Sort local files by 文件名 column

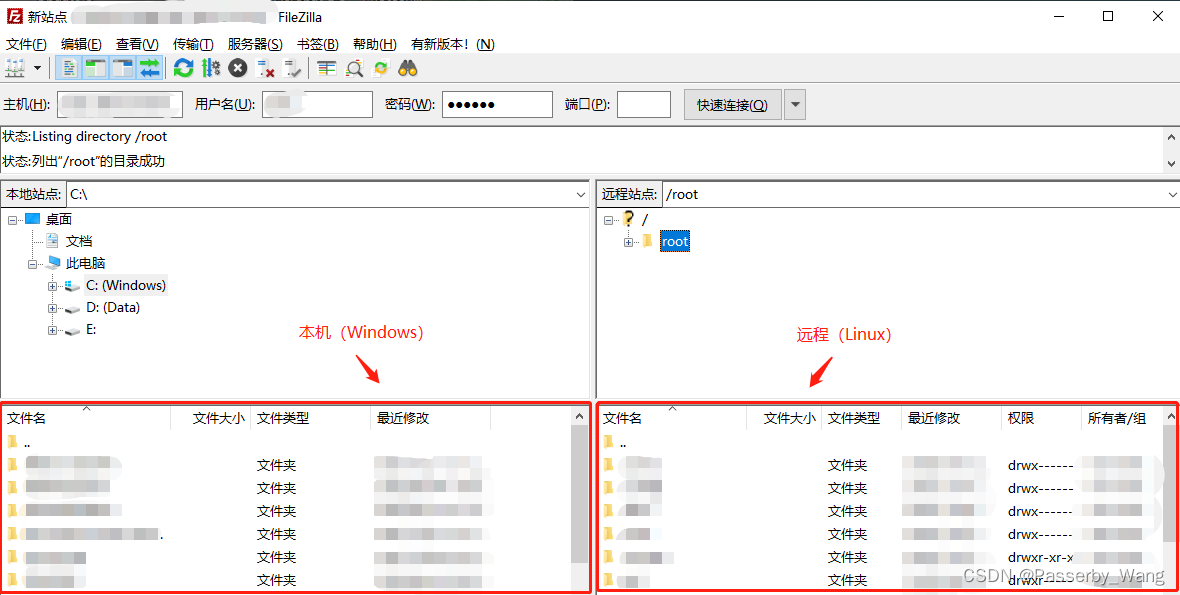point(87,418)
